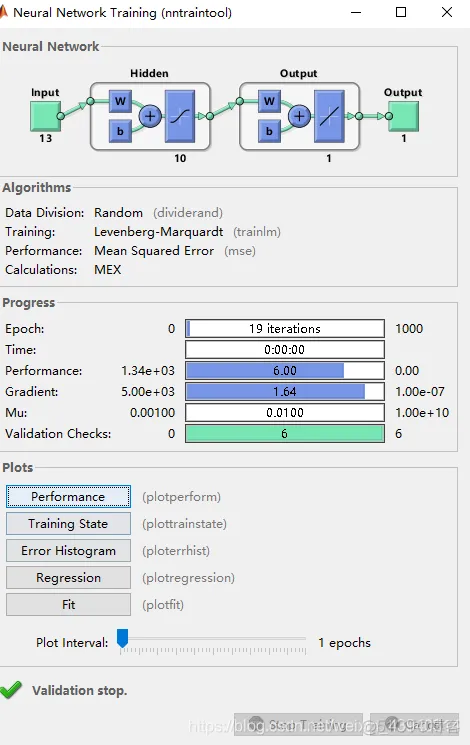Click the W weight block in Hidden layer
470x745 pixels.
coord(120,101)
